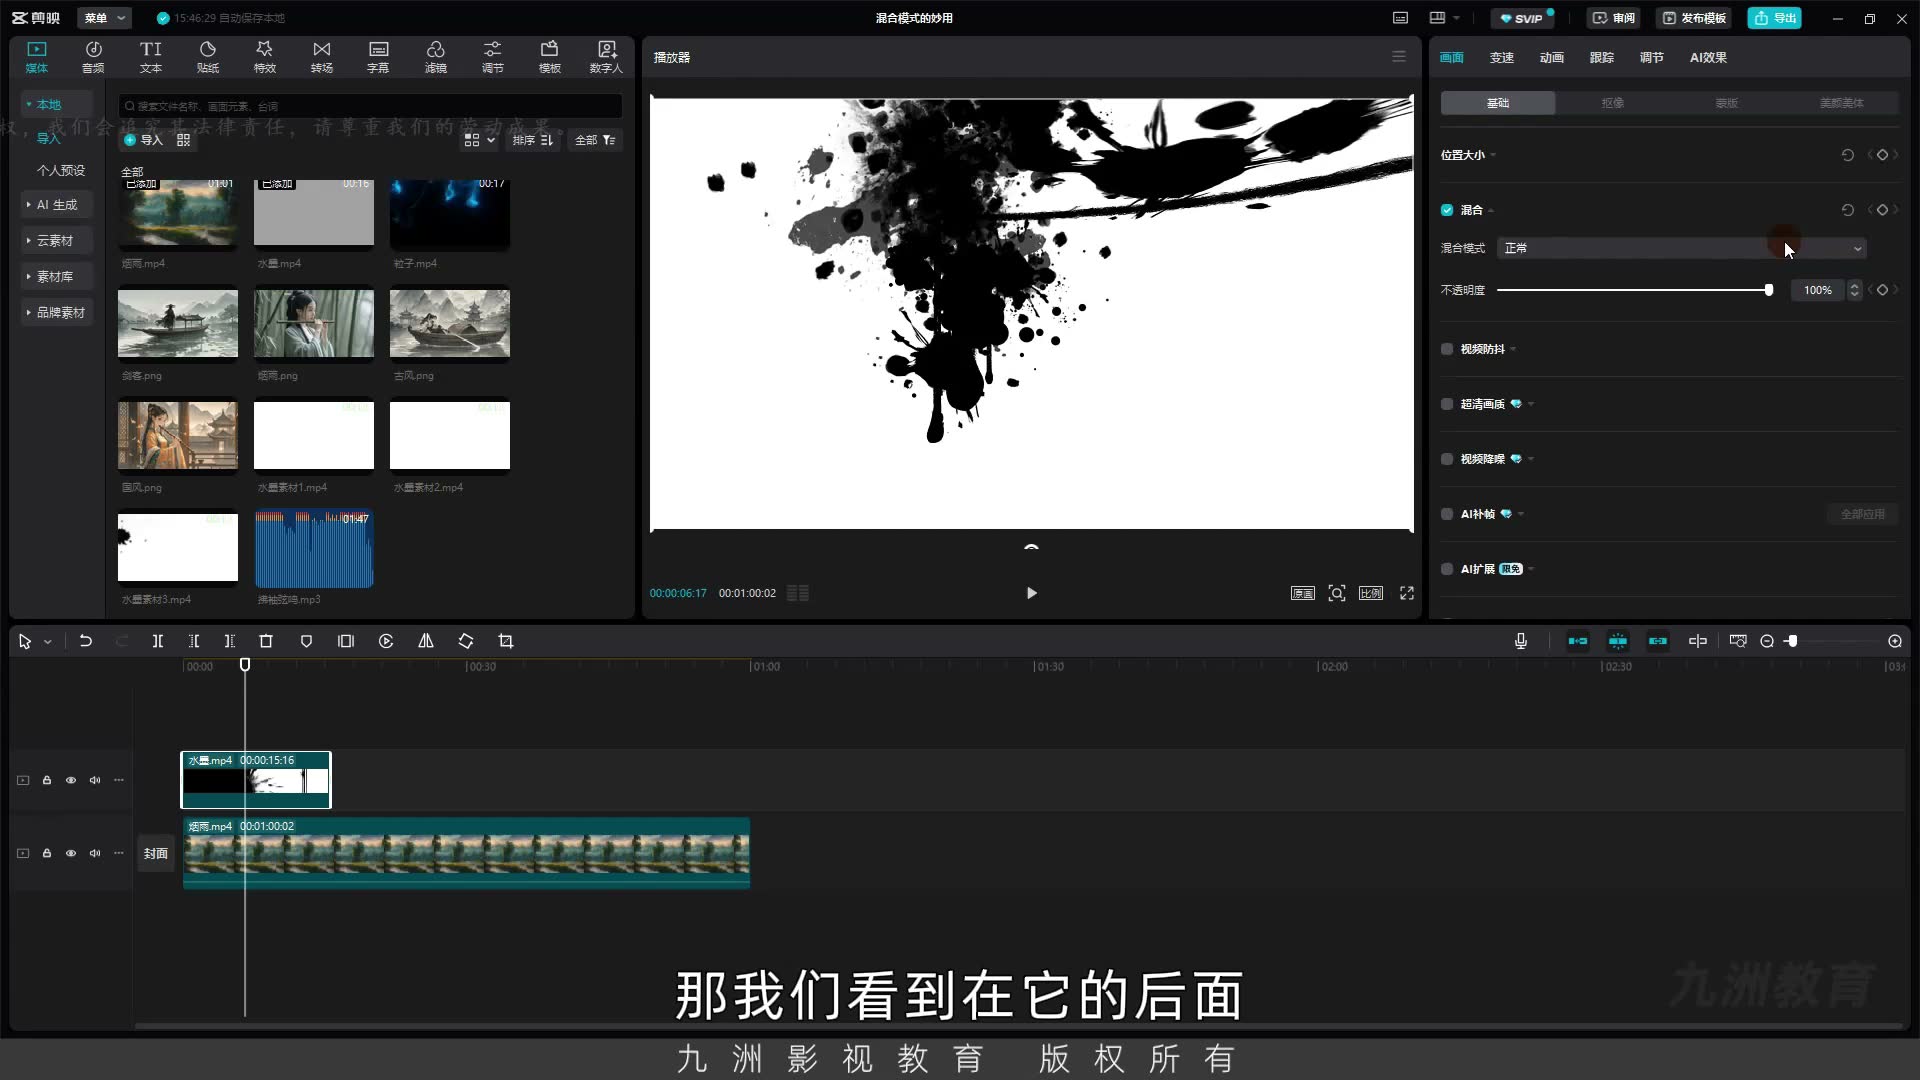The image size is (1920, 1080).
Task: Open the 全部 filter dropdown
Action: click(595, 140)
